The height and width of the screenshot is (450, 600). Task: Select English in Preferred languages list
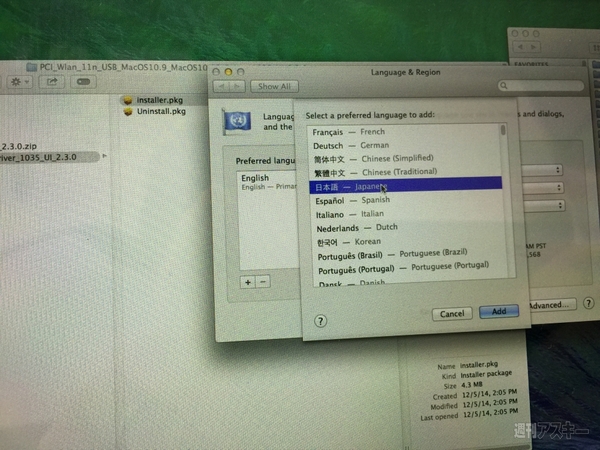[269, 182]
